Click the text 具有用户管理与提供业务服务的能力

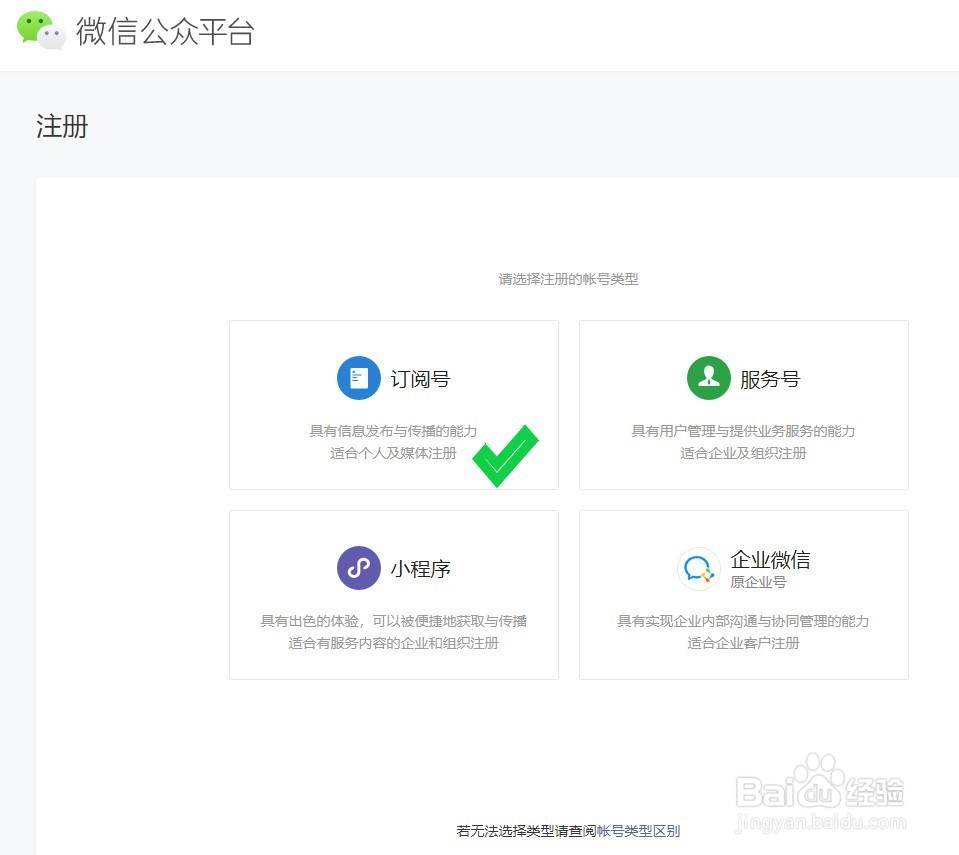click(x=743, y=431)
